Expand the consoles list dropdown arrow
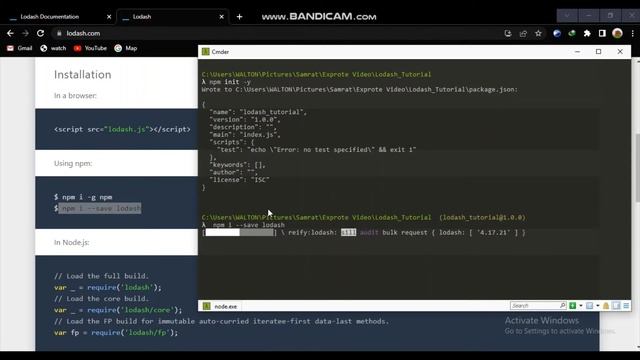Screen dimensions: 640x360 click(x=598, y=306)
